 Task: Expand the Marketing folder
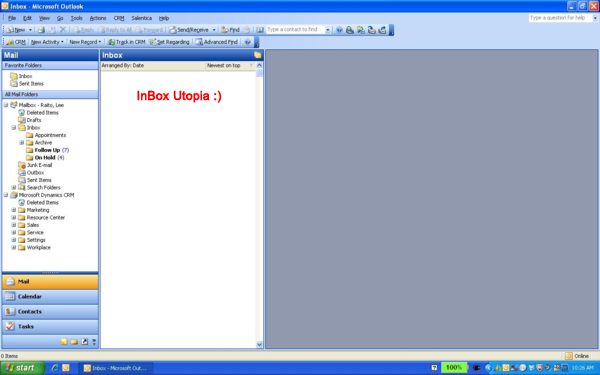click(x=14, y=210)
